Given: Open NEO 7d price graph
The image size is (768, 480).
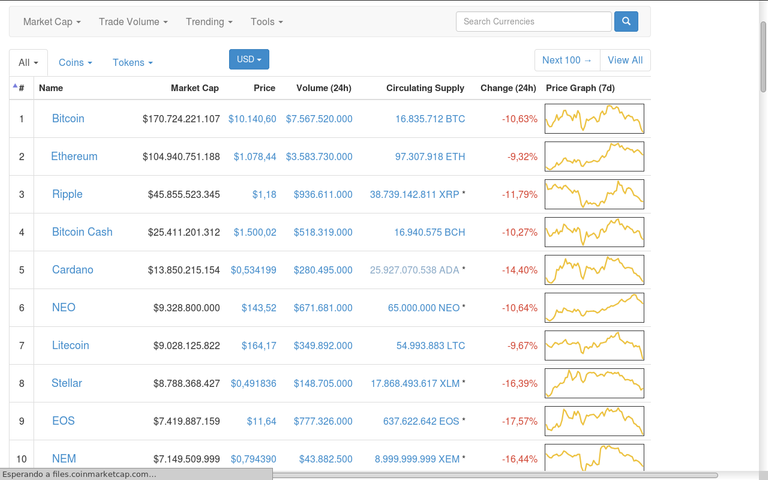Looking at the screenshot, I should coord(594,307).
